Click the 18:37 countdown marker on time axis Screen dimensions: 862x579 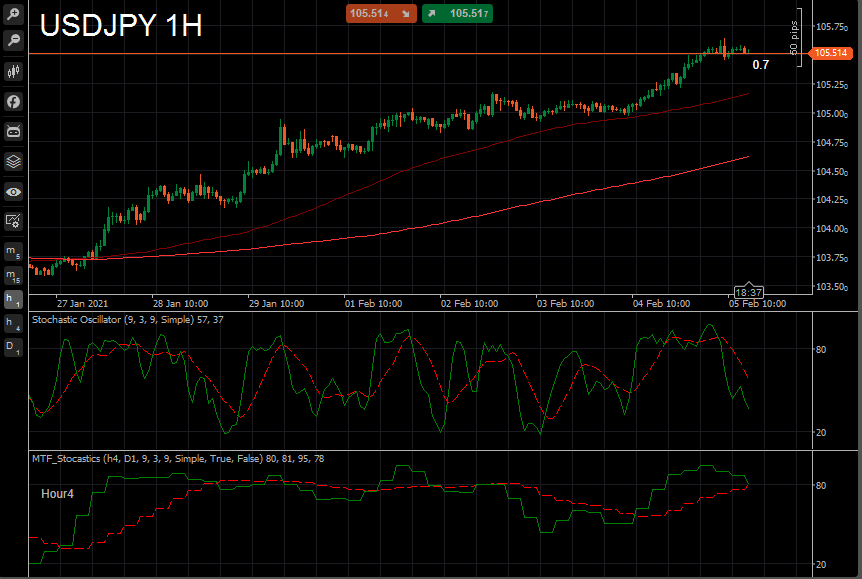(x=749, y=292)
